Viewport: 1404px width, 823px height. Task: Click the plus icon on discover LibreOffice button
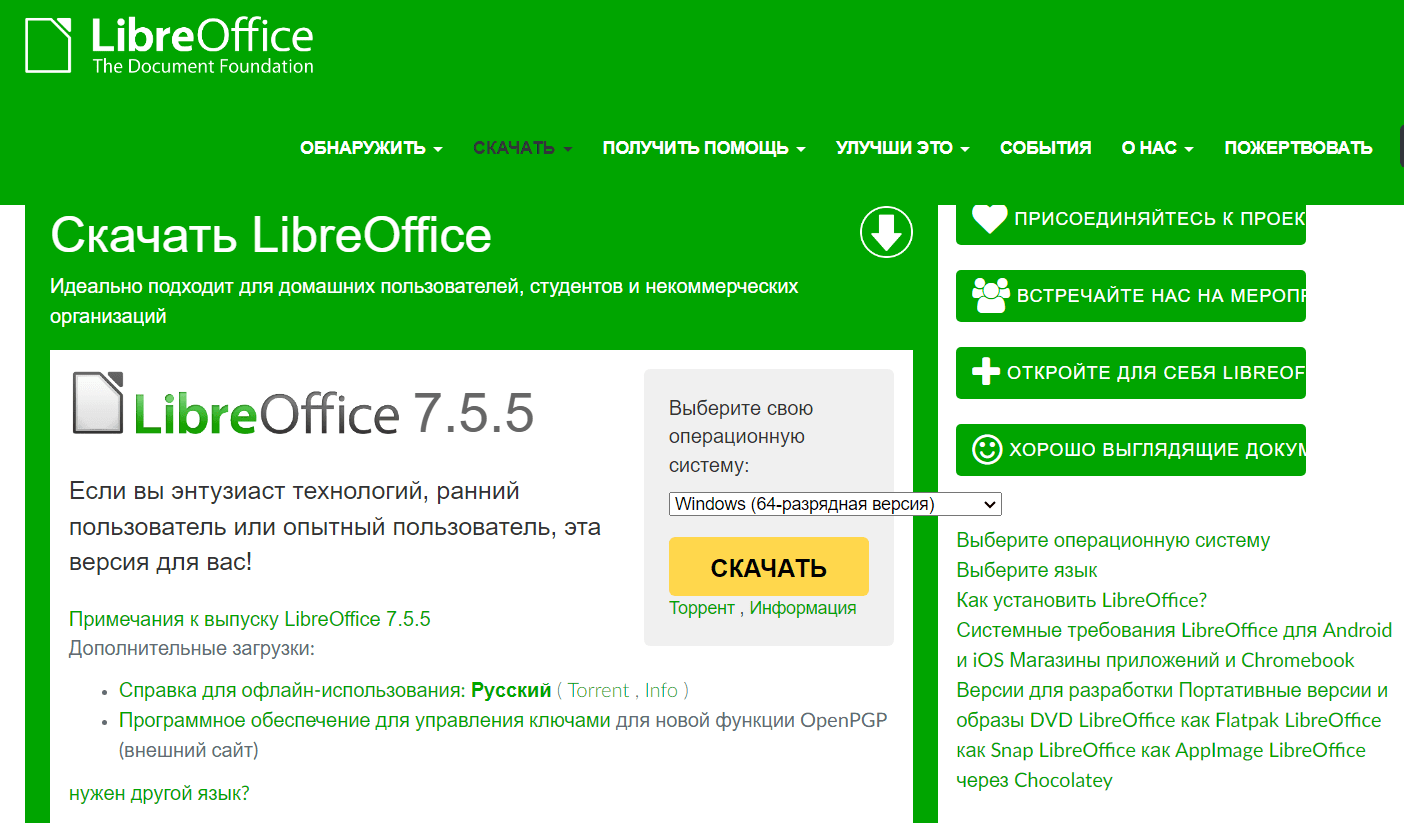[986, 372]
